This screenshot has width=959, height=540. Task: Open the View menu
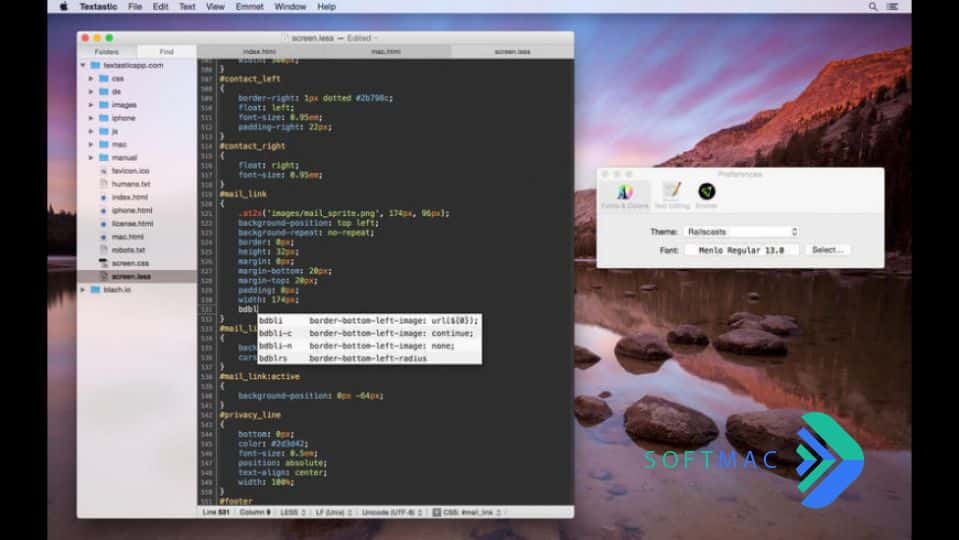point(215,7)
